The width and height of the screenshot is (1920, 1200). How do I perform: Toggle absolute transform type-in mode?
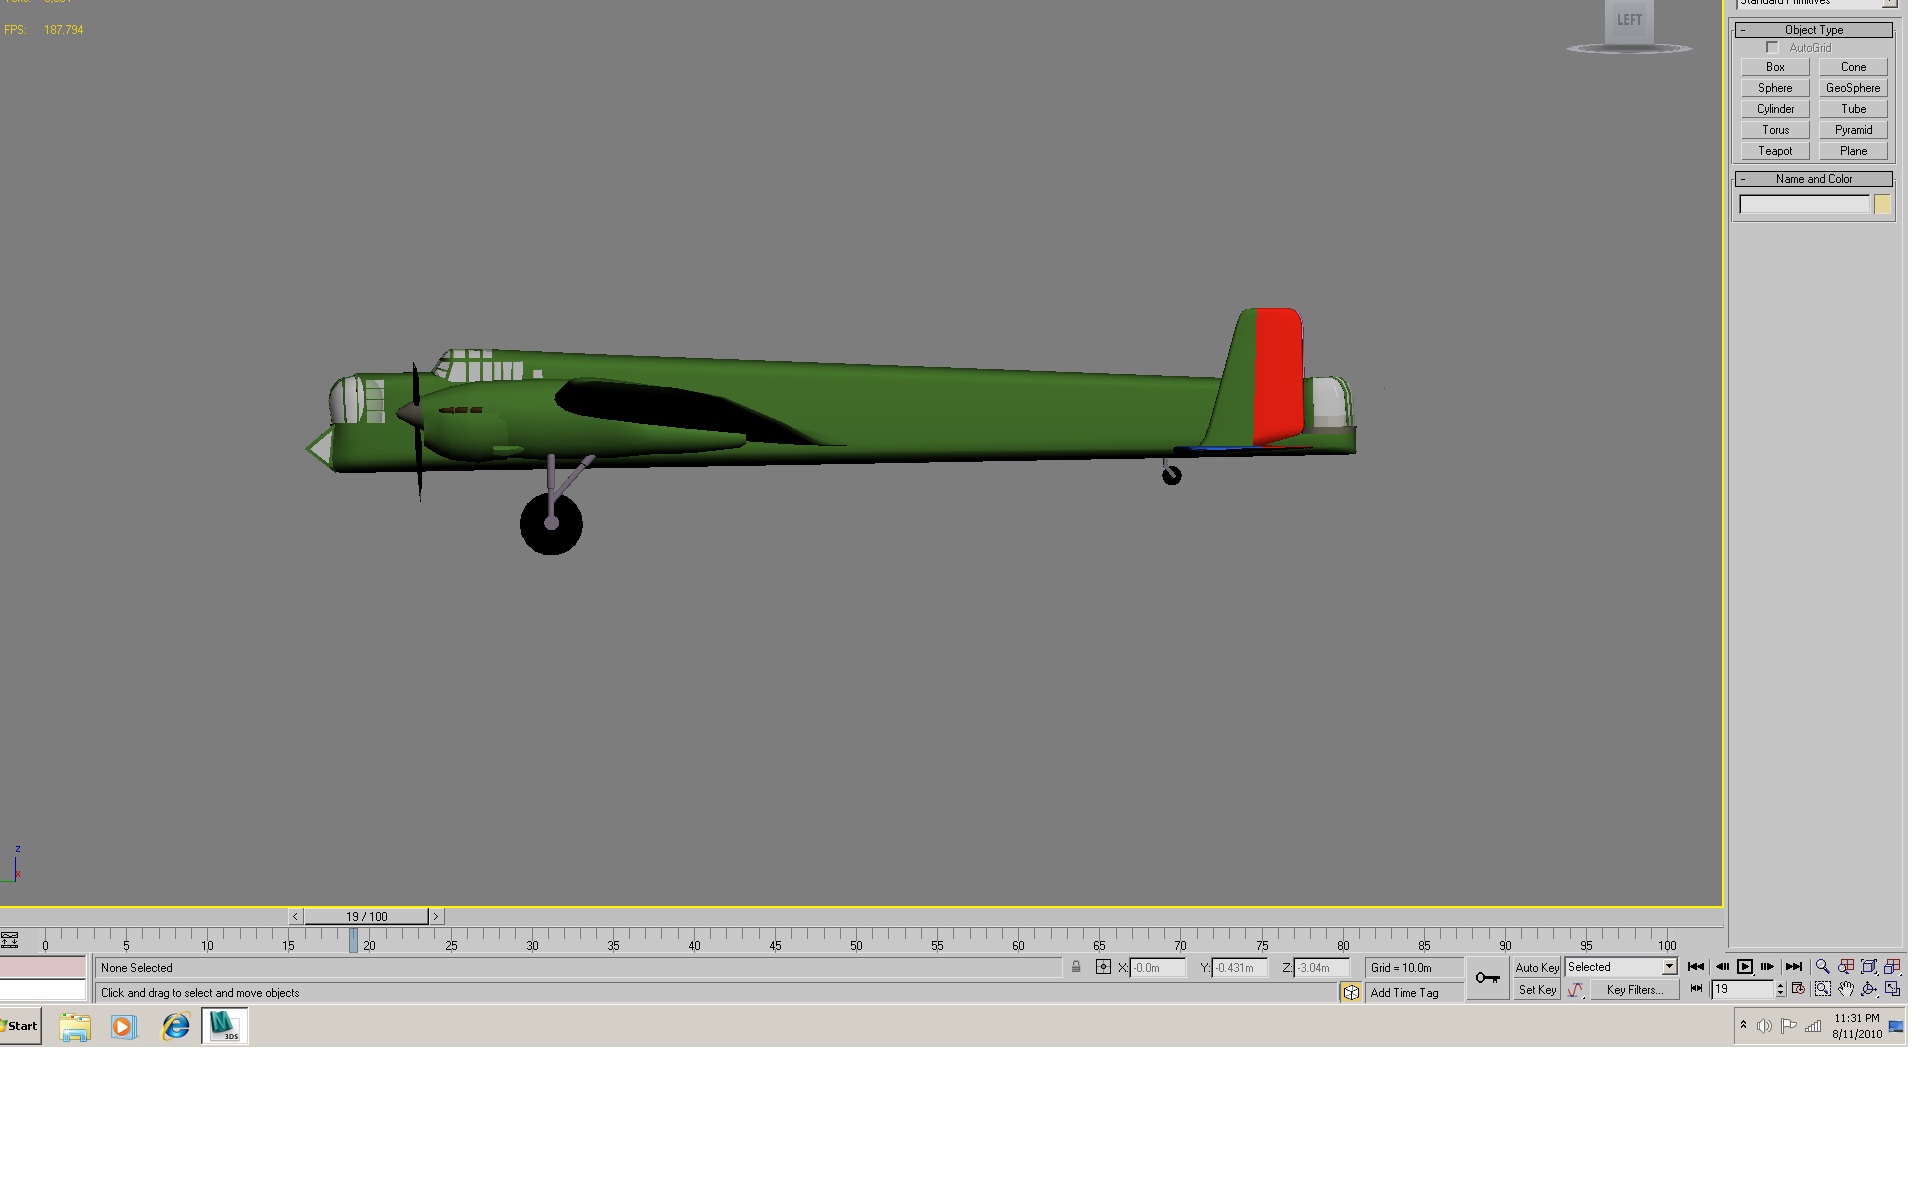click(x=1103, y=967)
